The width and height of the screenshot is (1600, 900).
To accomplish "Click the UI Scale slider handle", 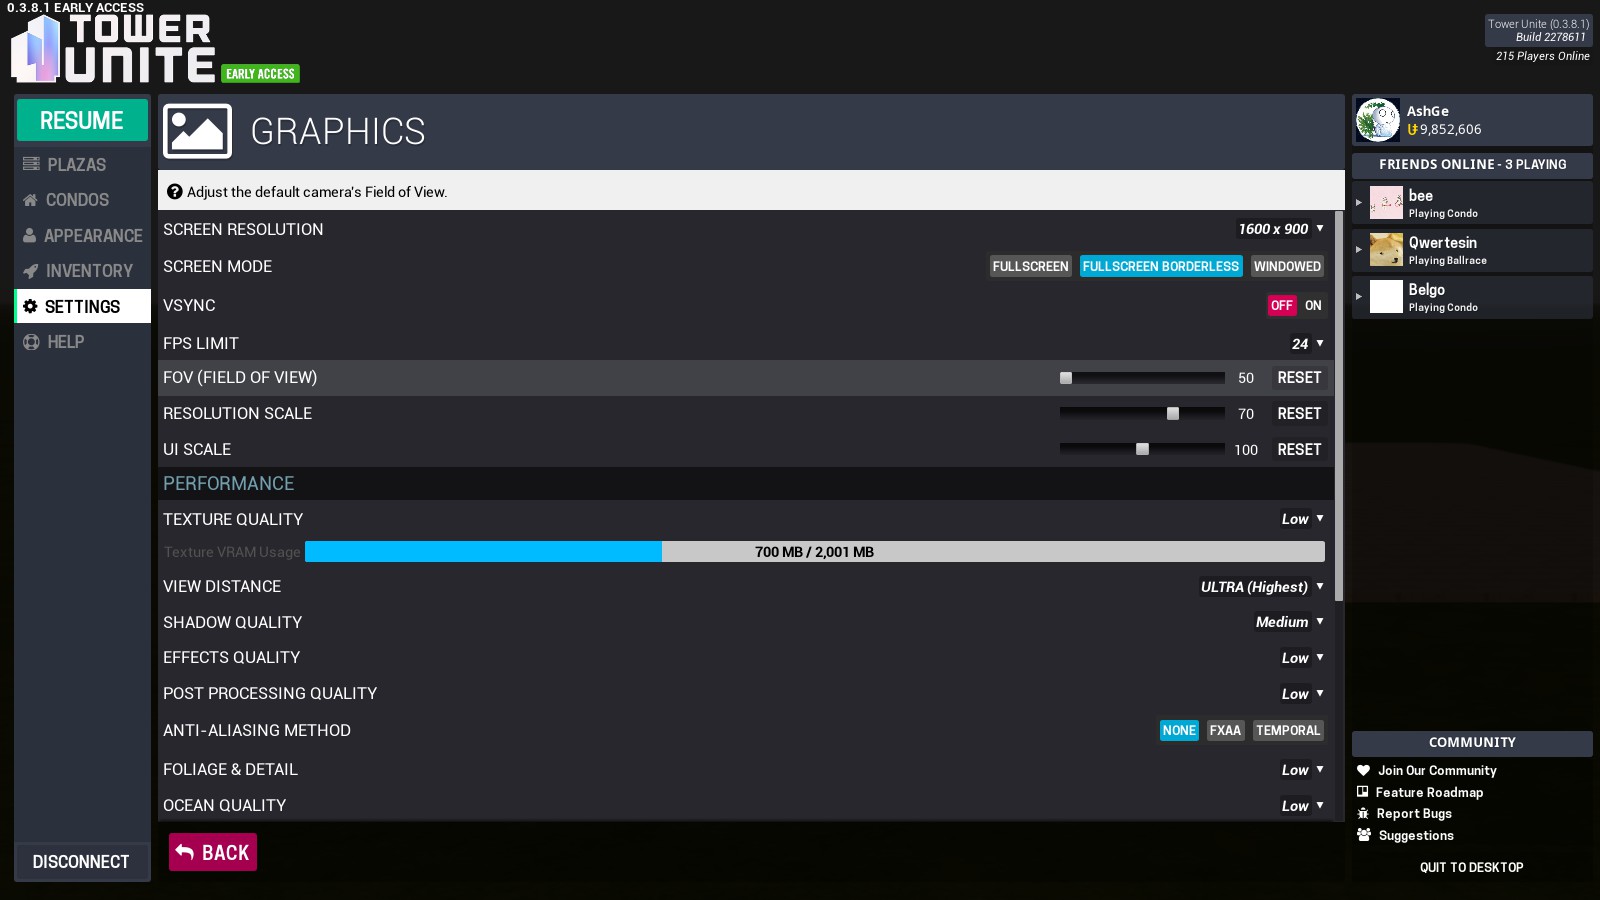I will pos(1142,450).
